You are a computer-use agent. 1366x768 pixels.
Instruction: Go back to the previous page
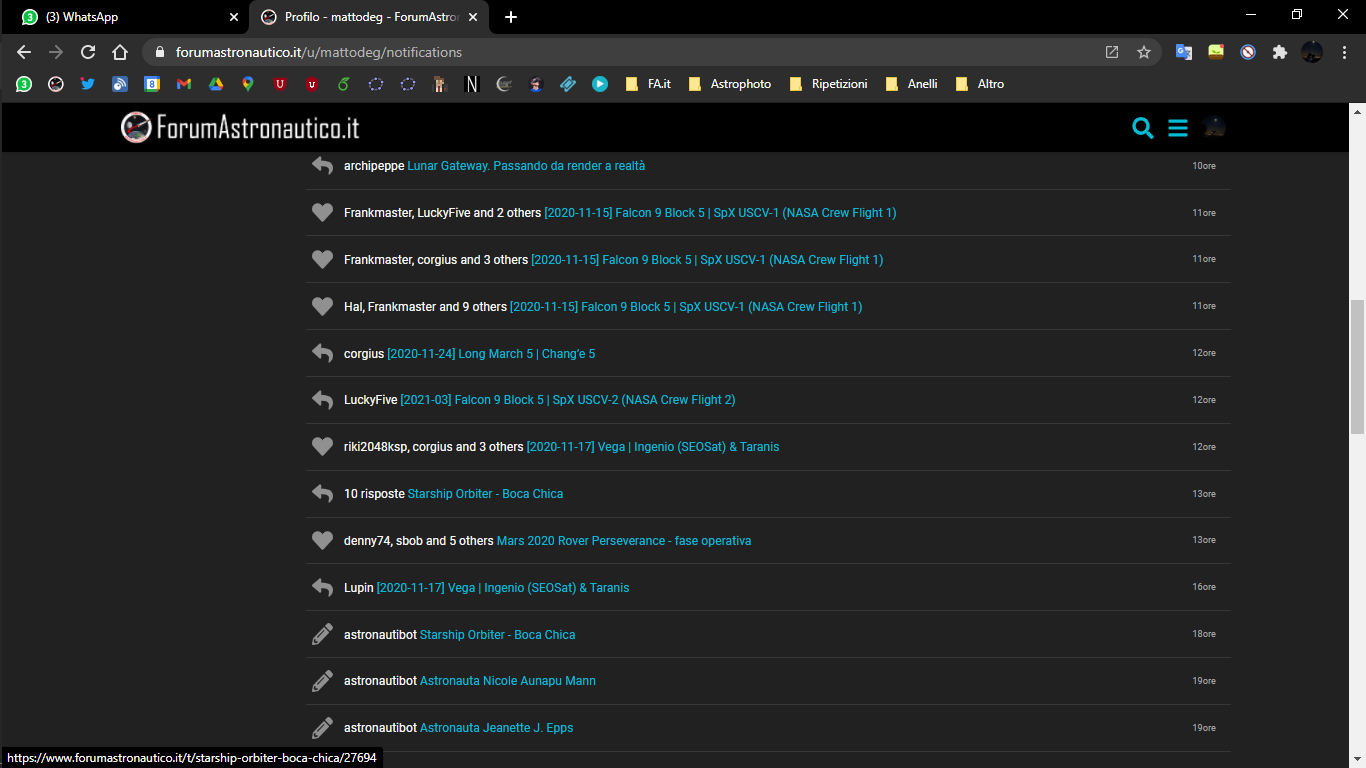tap(24, 52)
